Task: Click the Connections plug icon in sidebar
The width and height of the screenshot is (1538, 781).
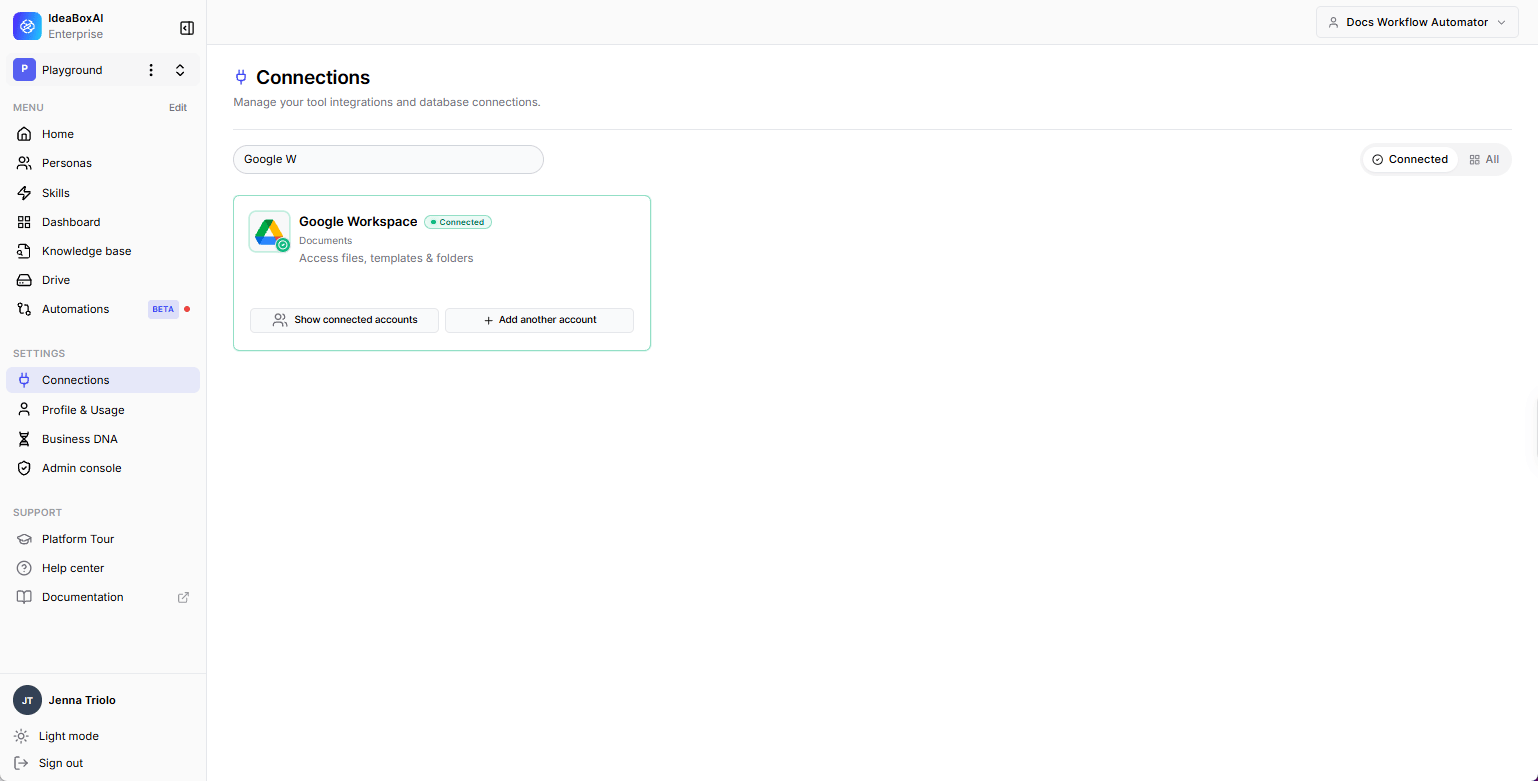Action: (24, 380)
